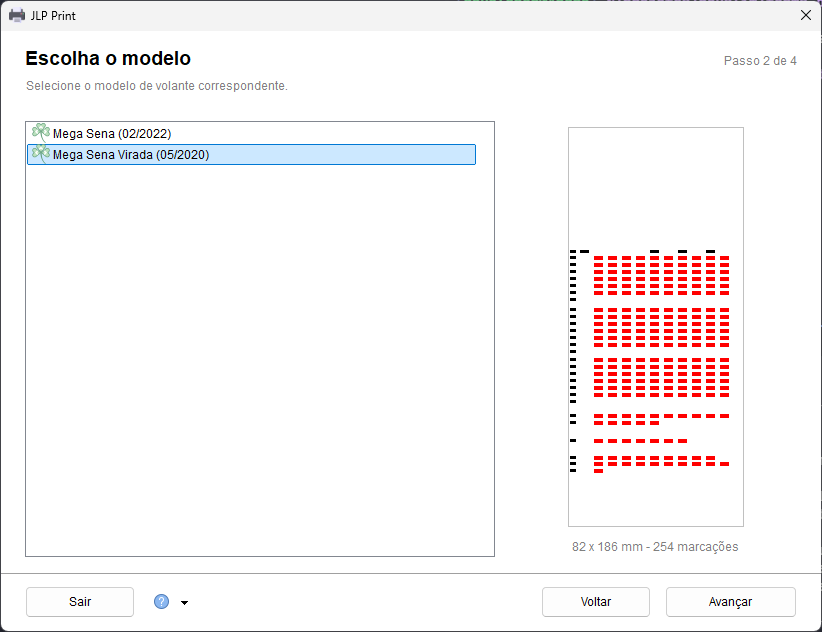Click the '82 x 186 mm - 254 marcações' text
Viewport: 822px width, 632px height.
pyautogui.click(x=655, y=547)
